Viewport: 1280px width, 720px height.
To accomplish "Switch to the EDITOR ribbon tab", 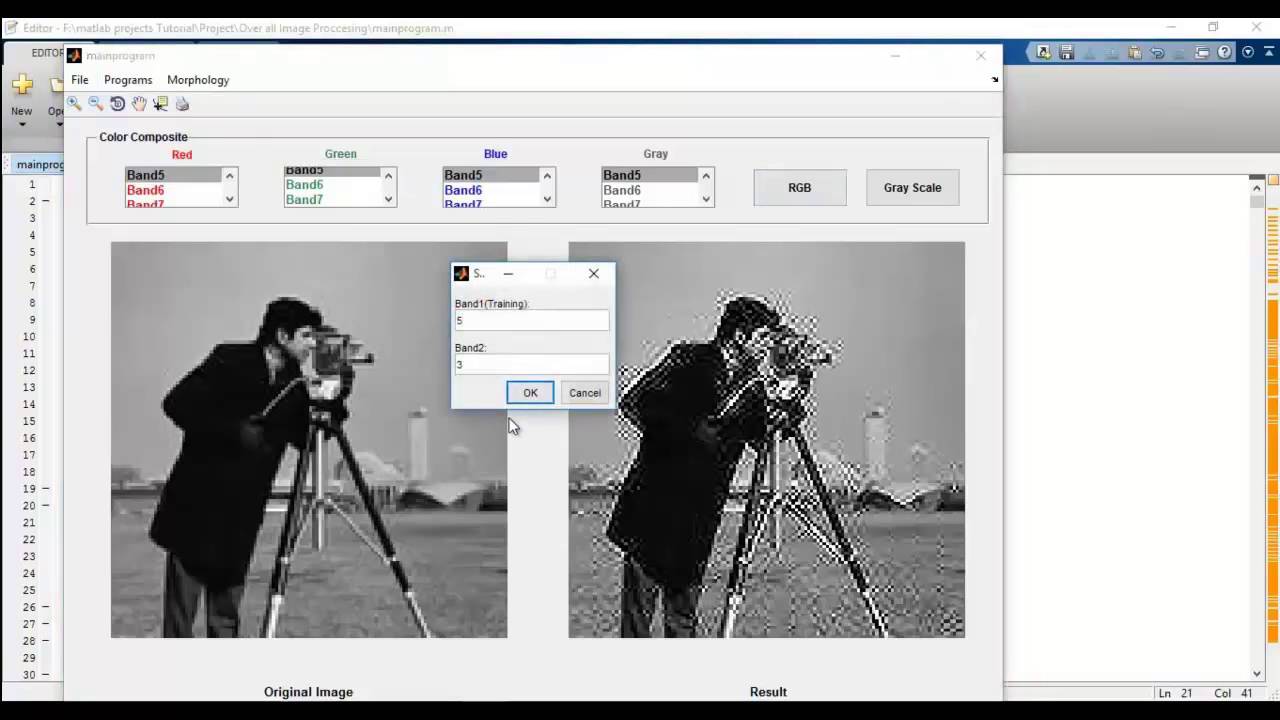I will click(46, 53).
